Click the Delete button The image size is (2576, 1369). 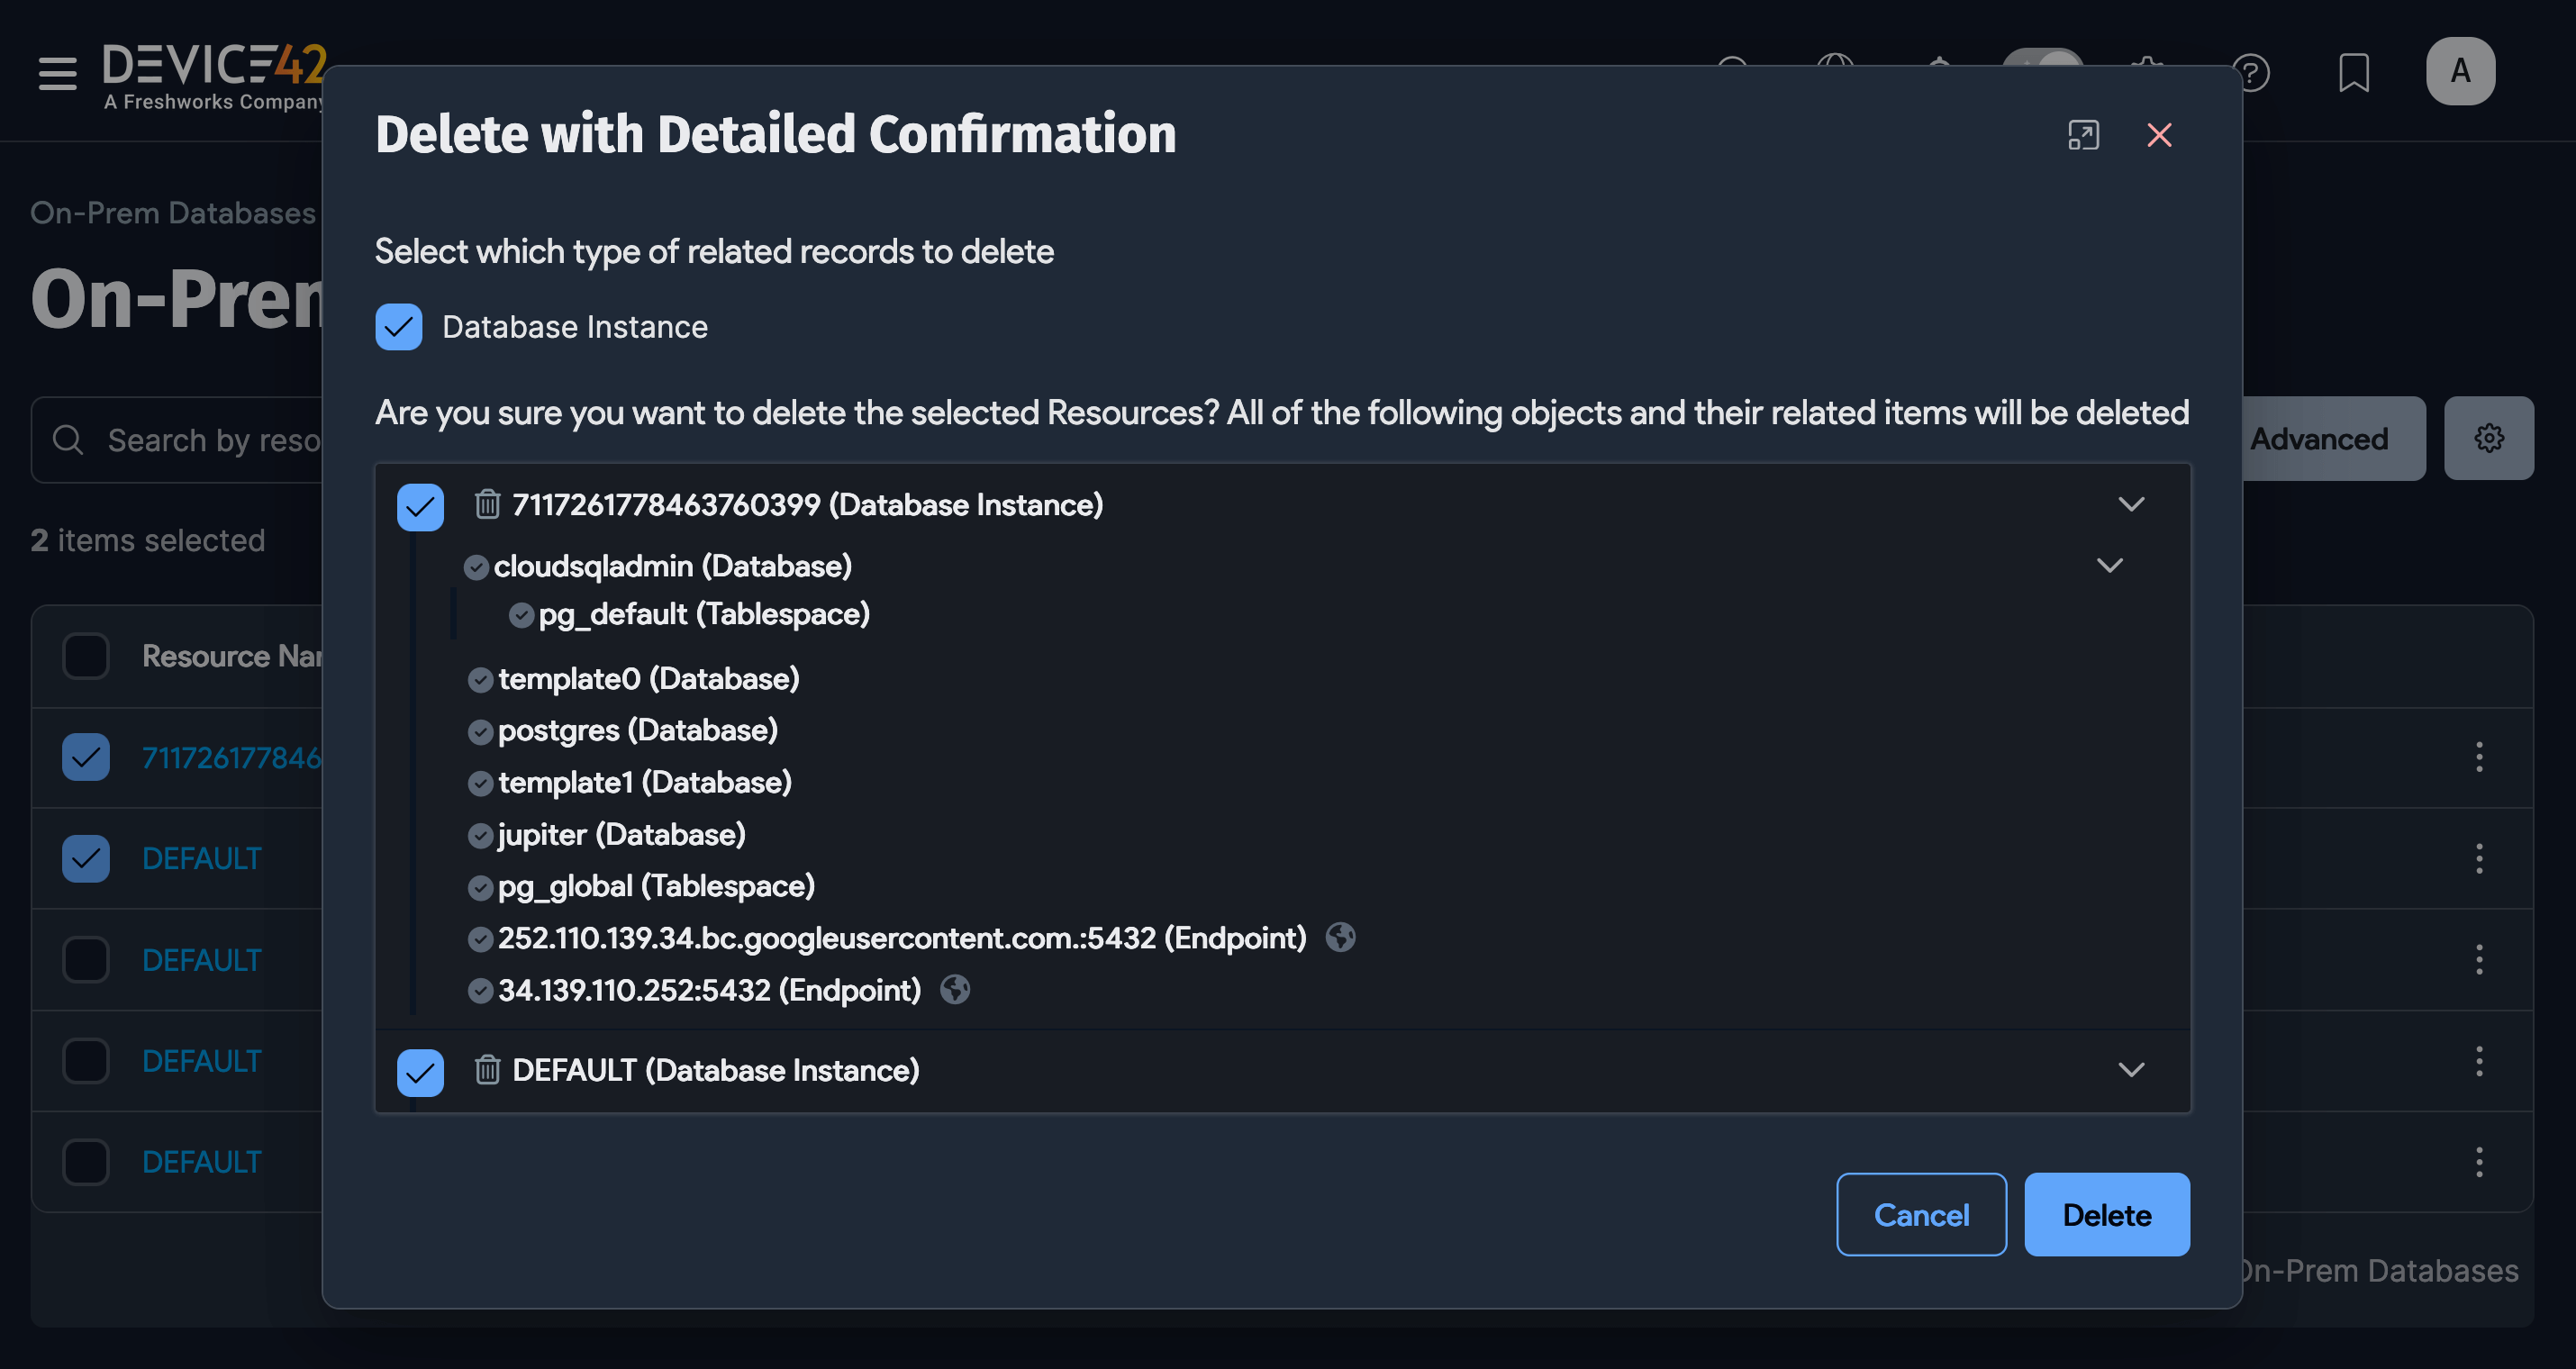[x=2106, y=1214]
